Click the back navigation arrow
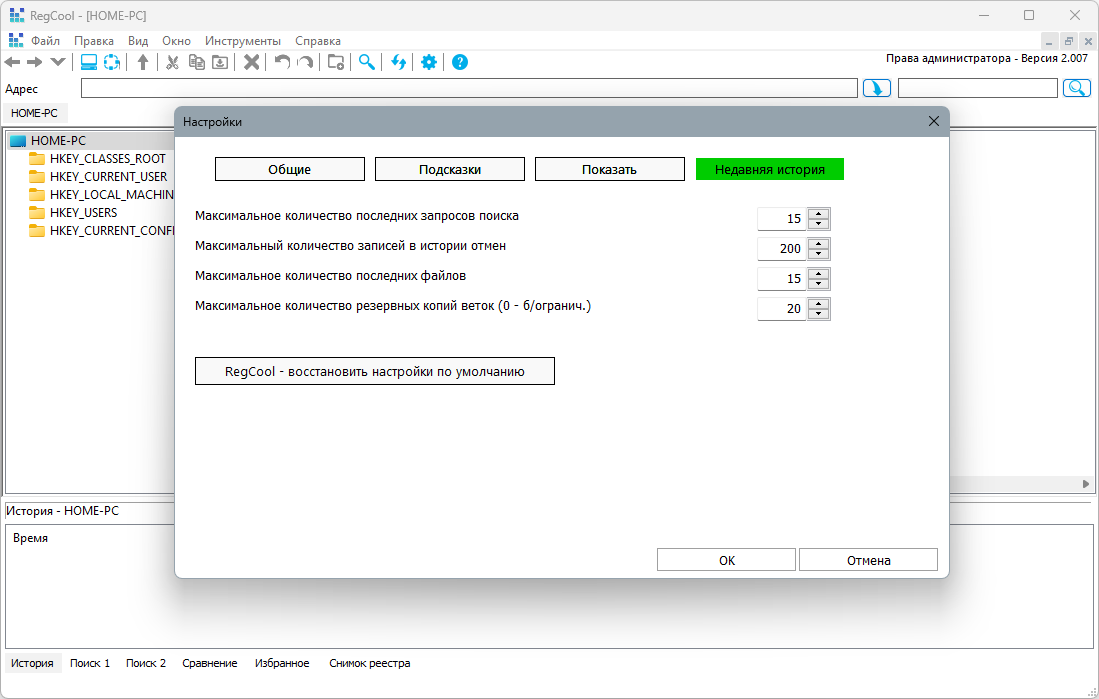Screen dimensions: 1099x699 (13, 62)
